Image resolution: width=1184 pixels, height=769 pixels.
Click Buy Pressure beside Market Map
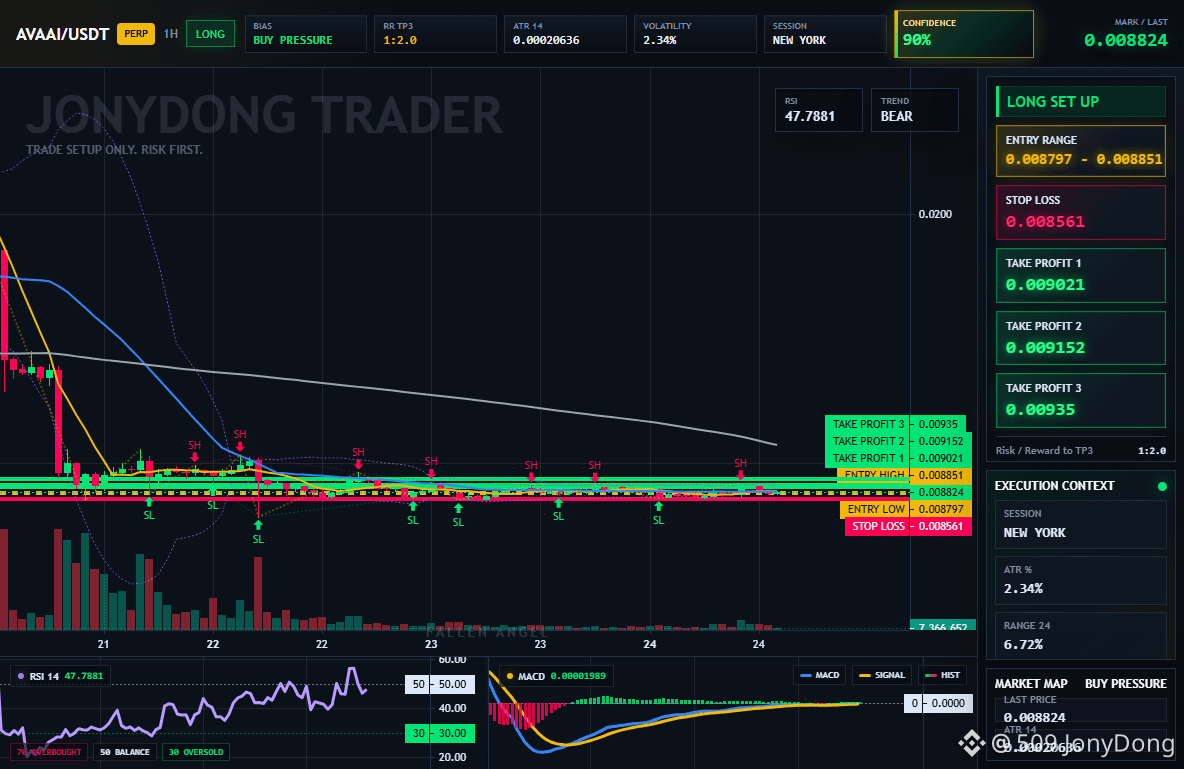point(1125,683)
